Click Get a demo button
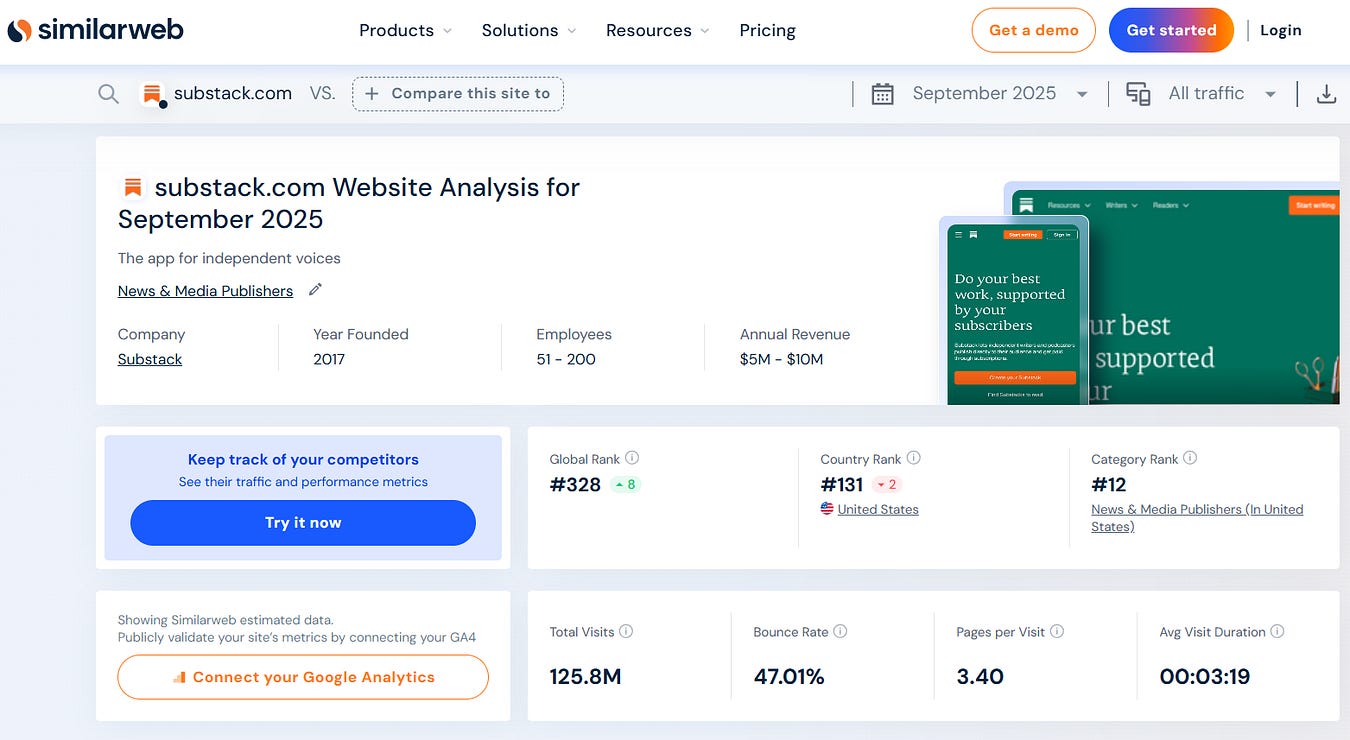 point(1034,30)
